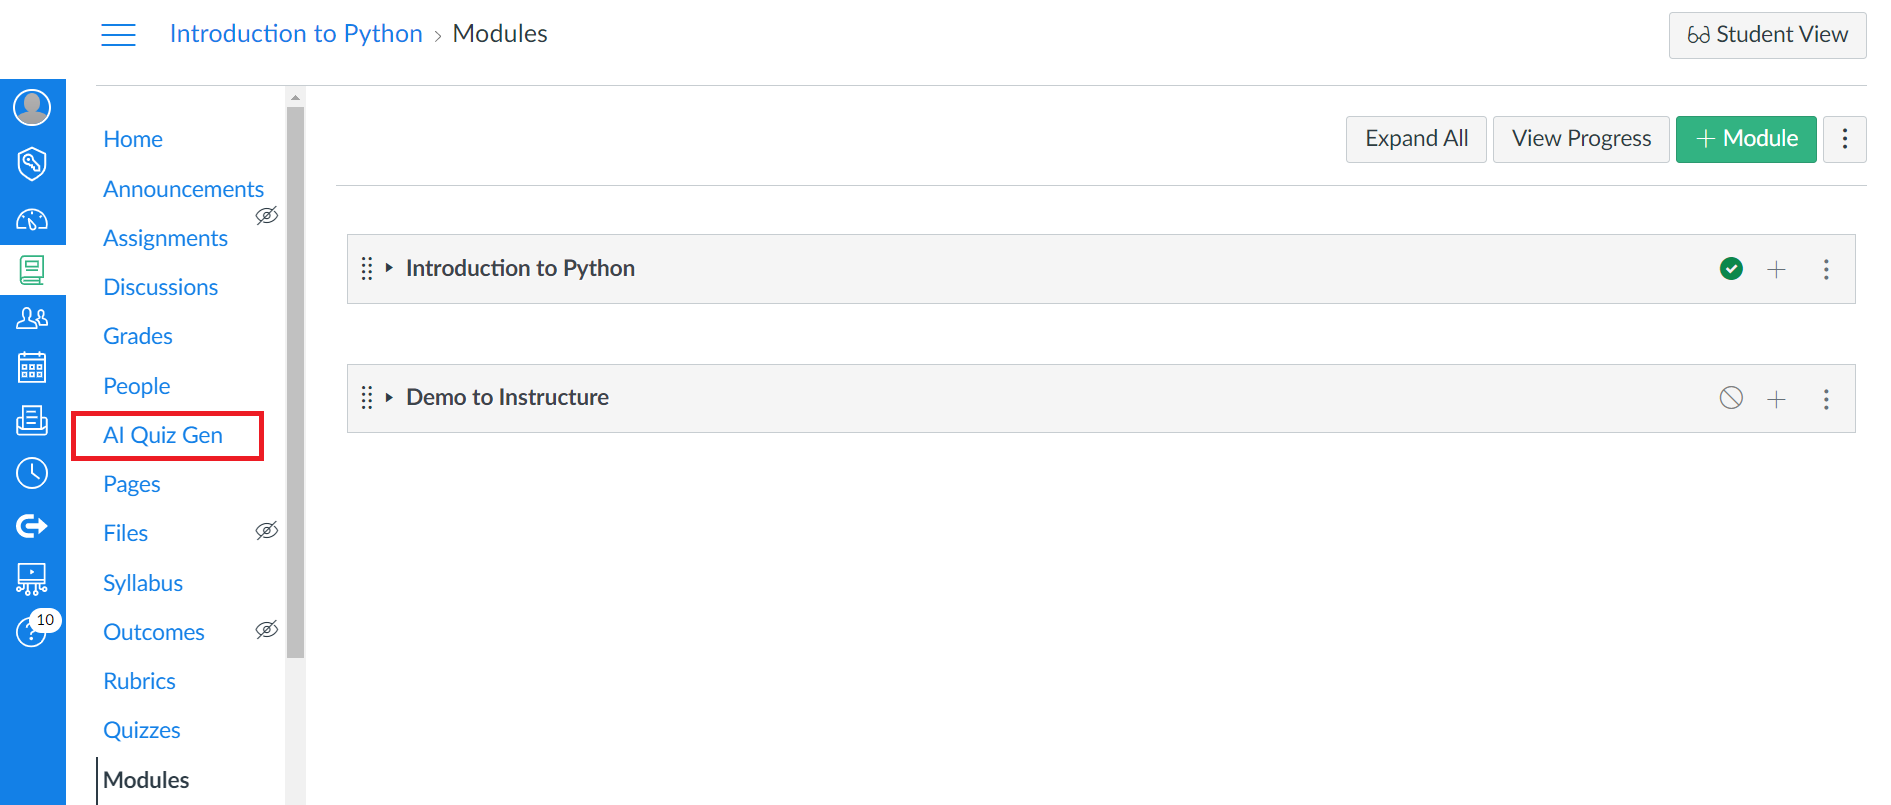This screenshot has width=1891, height=805.
Task: Open Rubrics in course navigation
Action: [x=139, y=681]
